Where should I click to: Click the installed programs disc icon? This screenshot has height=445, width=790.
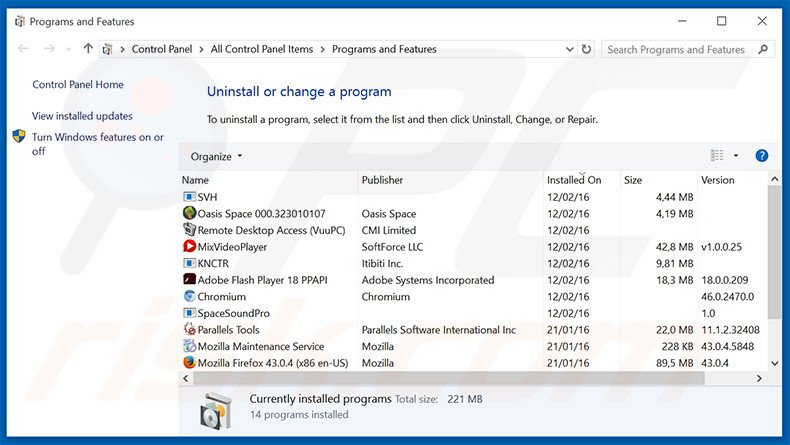tap(216, 411)
